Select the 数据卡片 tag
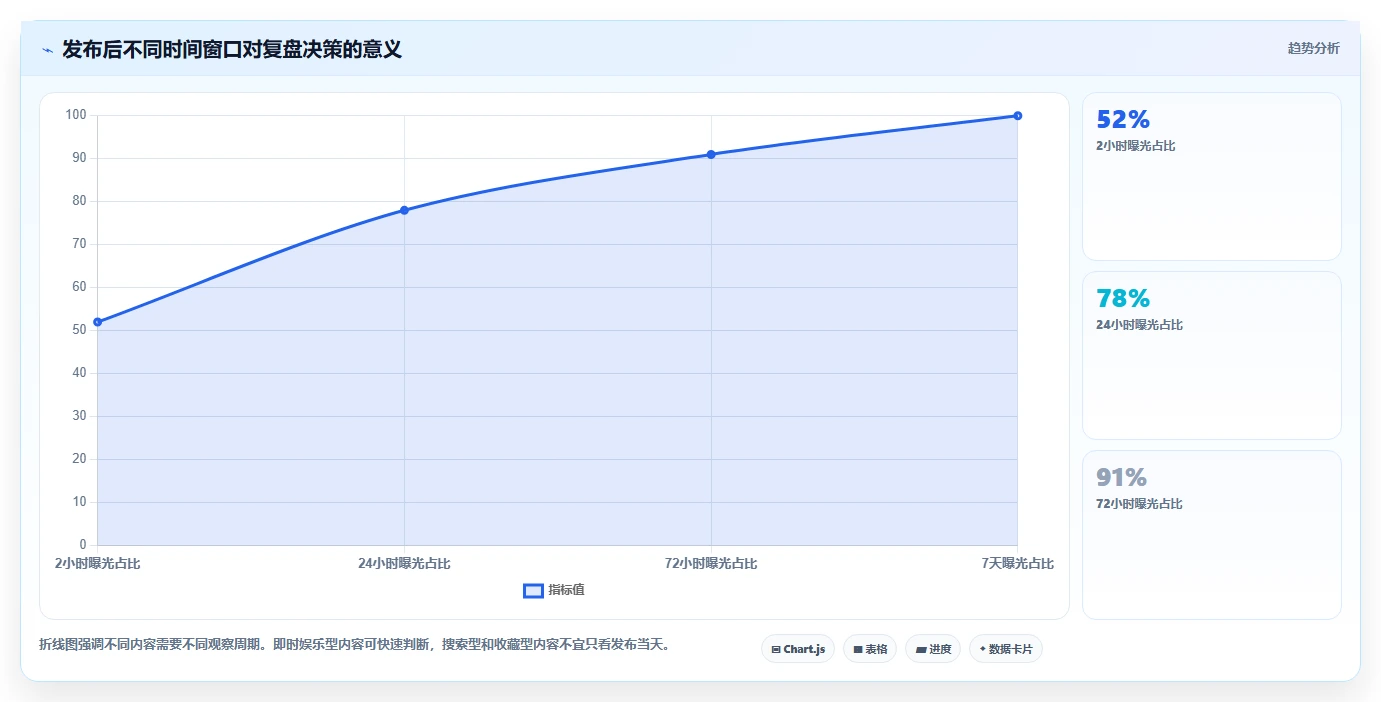The image size is (1381, 702). [1005, 649]
